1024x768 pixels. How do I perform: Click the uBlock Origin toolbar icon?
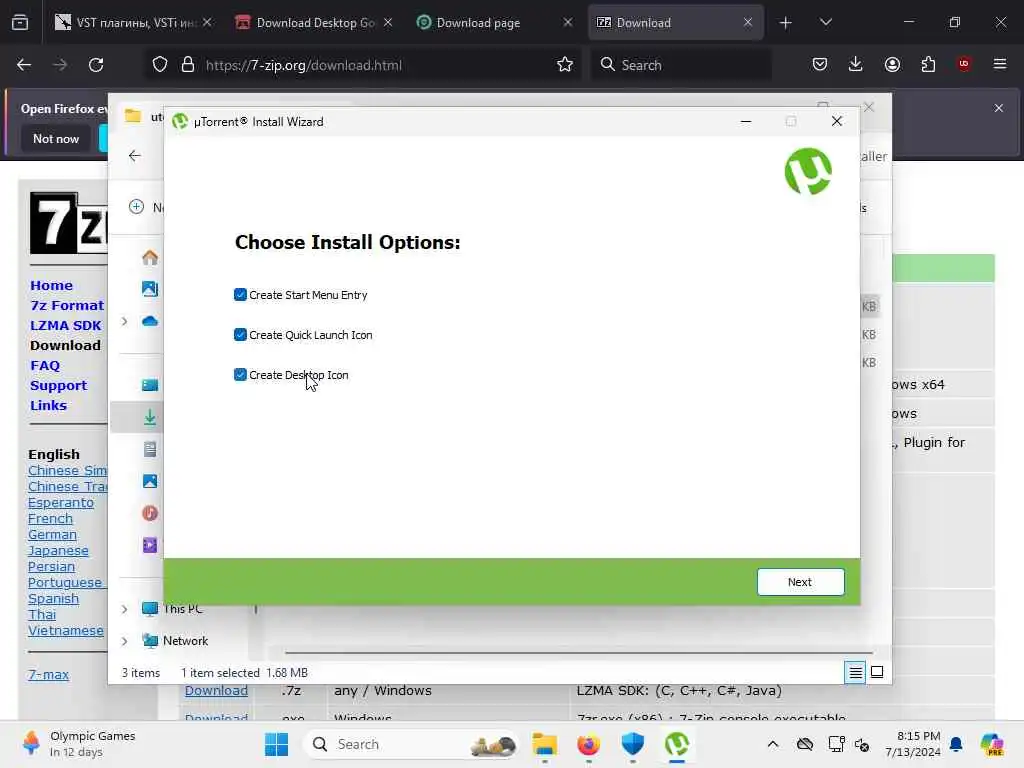964,64
